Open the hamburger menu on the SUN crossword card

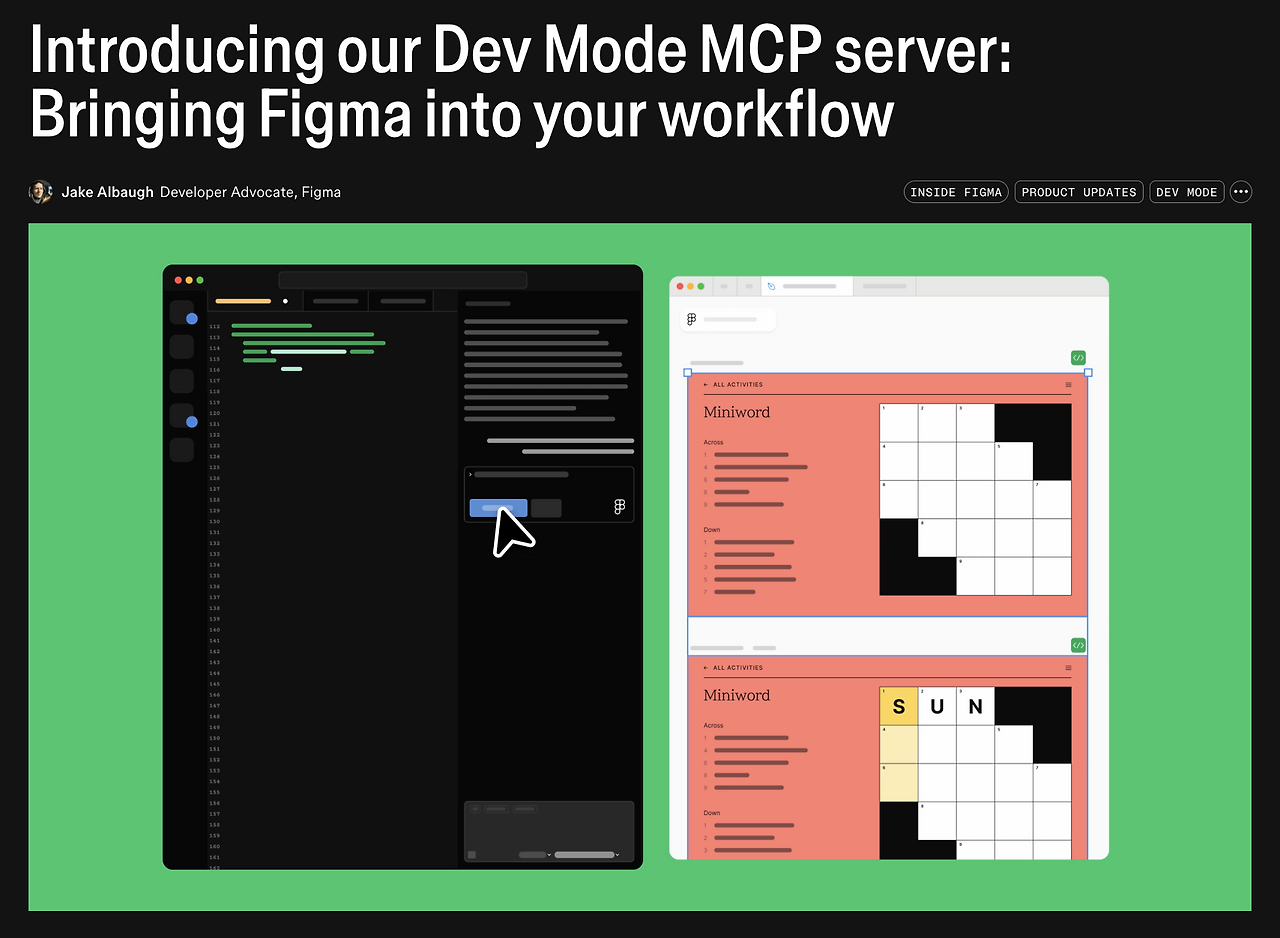coord(1068,668)
